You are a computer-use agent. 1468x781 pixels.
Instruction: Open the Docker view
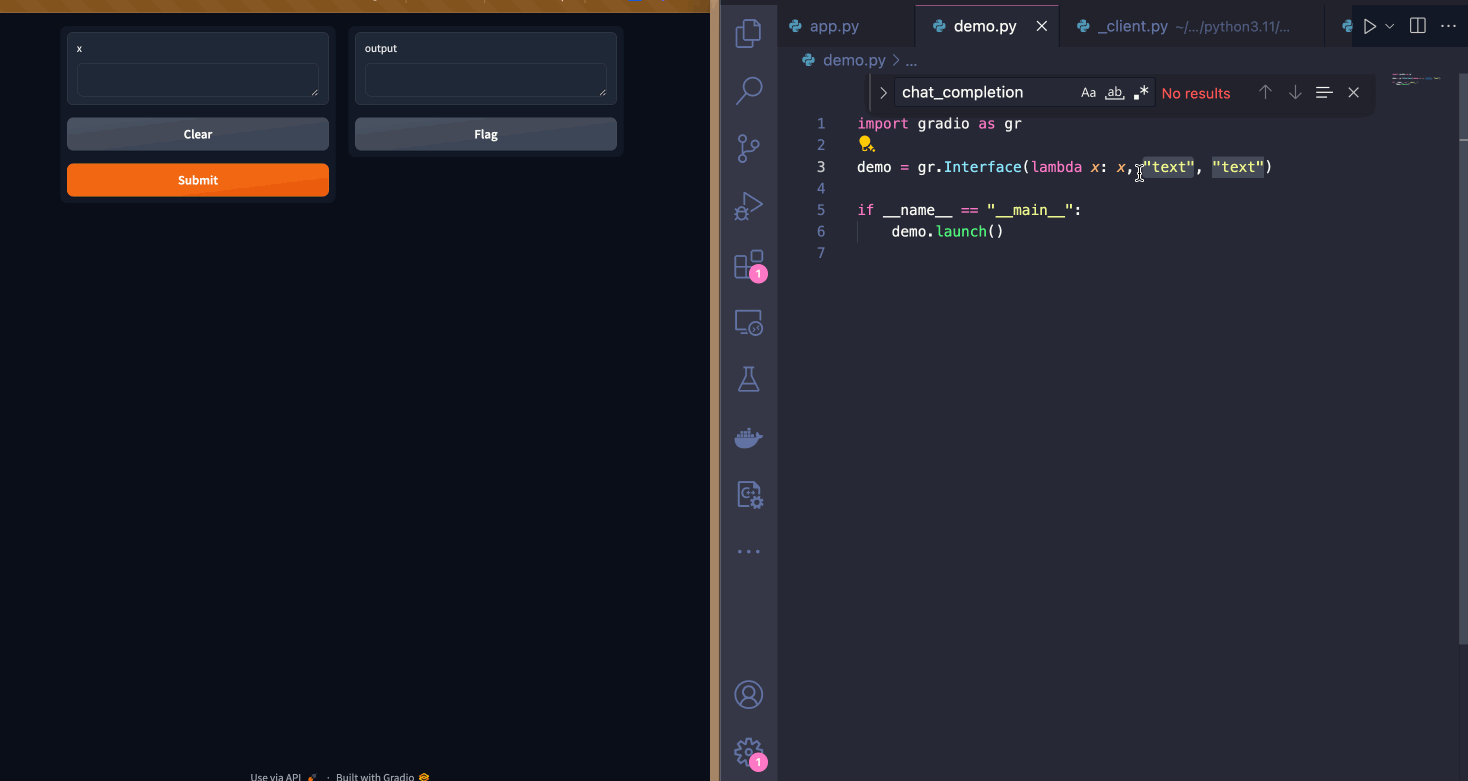pyautogui.click(x=748, y=437)
